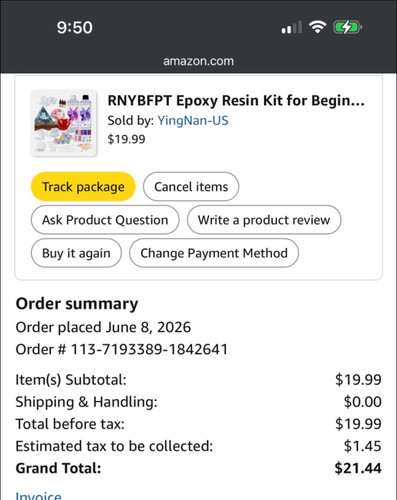Select Cancel items
The image size is (397, 500).
(191, 187)
